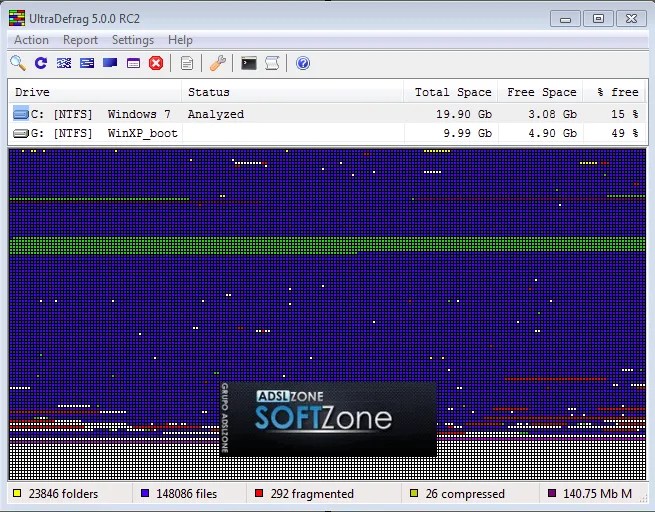Open settings with the wrench icon
655x512 pixels.
[x=218, y=63]
